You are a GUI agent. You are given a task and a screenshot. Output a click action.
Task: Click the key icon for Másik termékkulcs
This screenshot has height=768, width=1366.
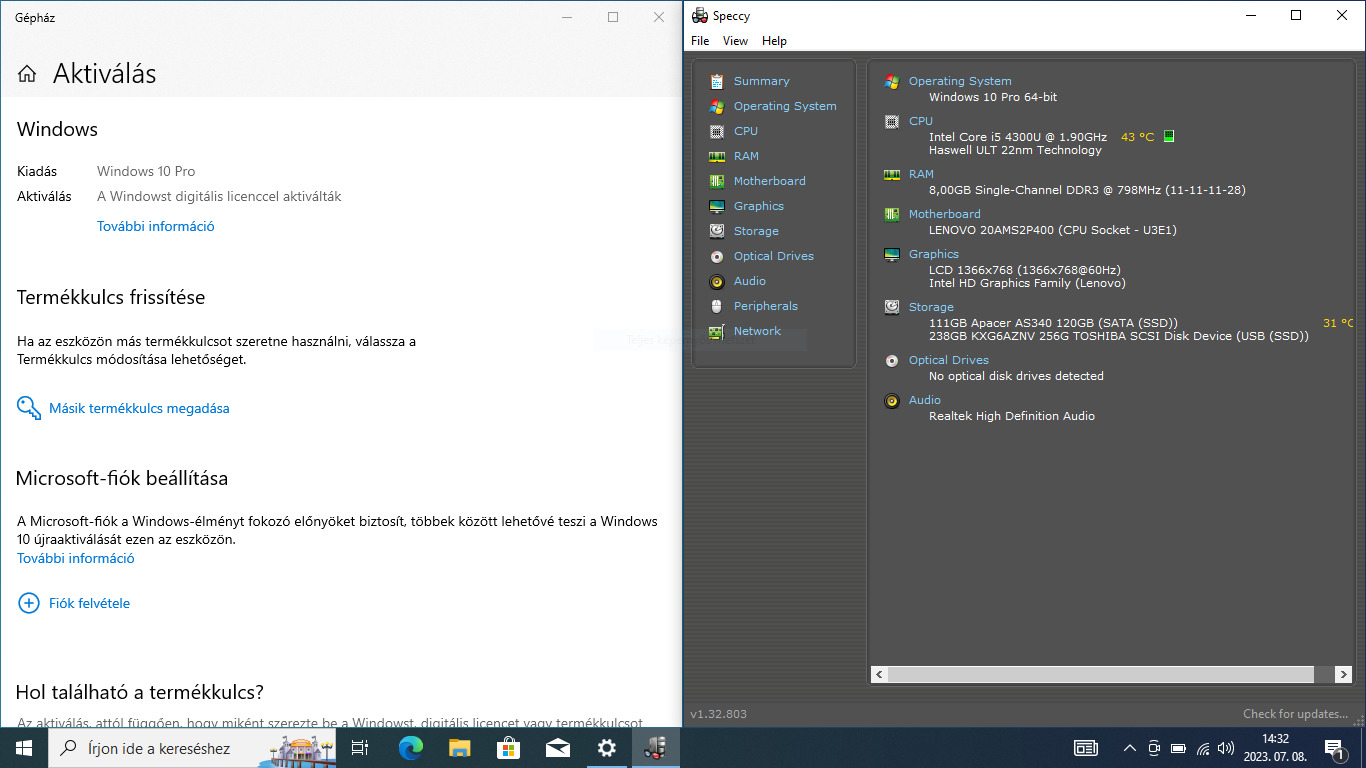[x=28, y=408]
